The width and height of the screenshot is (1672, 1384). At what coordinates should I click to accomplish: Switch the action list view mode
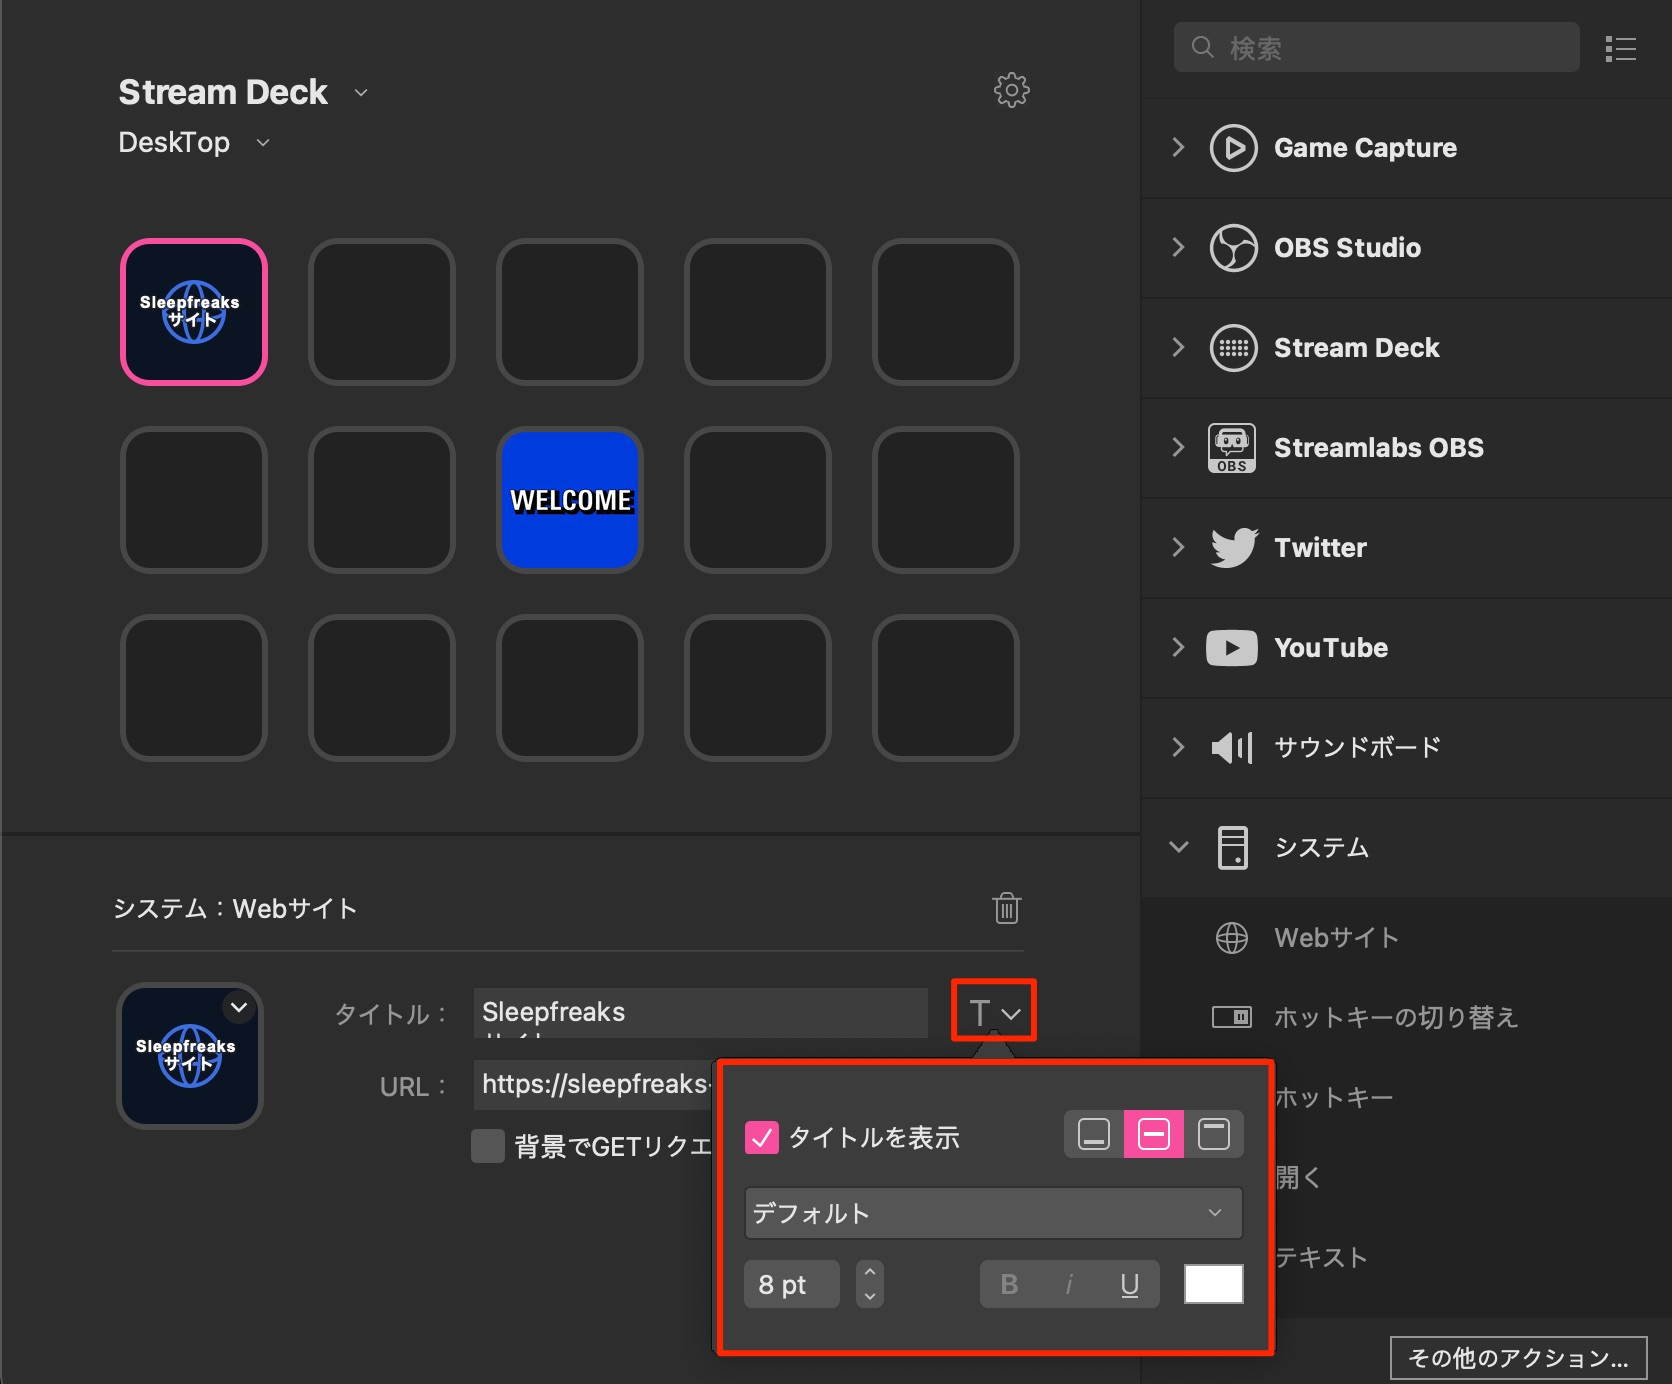1620,48
